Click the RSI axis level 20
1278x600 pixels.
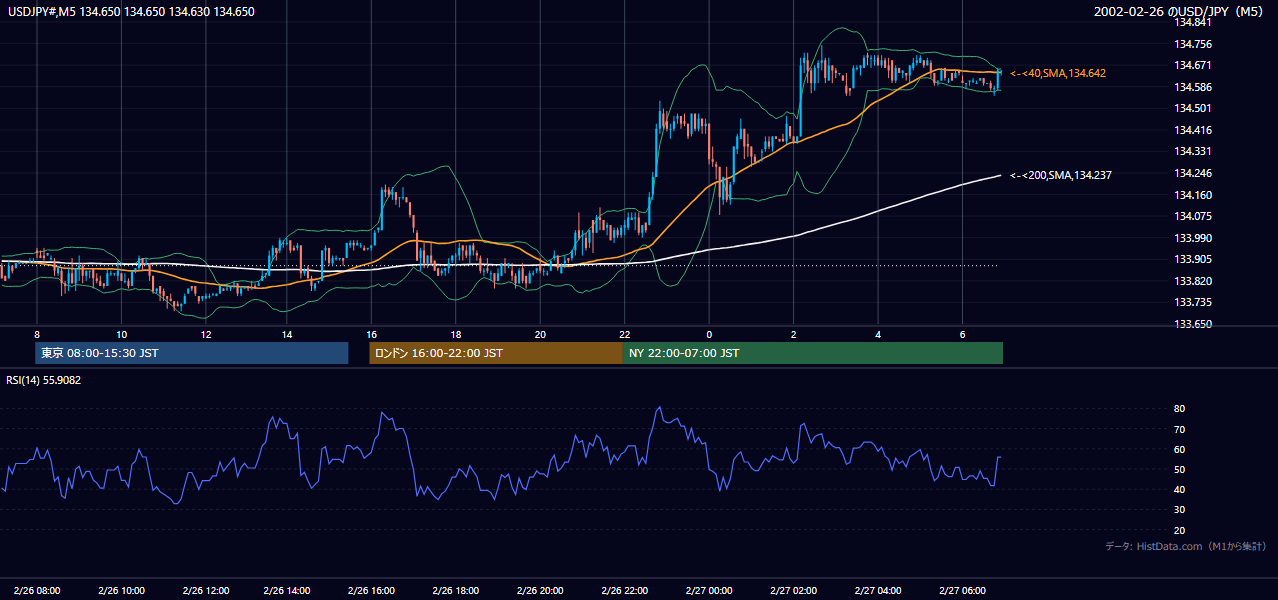pos(1179,530)
